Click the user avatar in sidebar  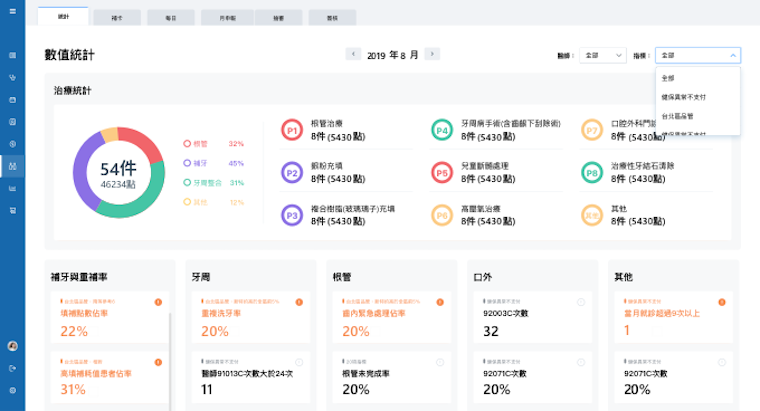pos(12,346)
